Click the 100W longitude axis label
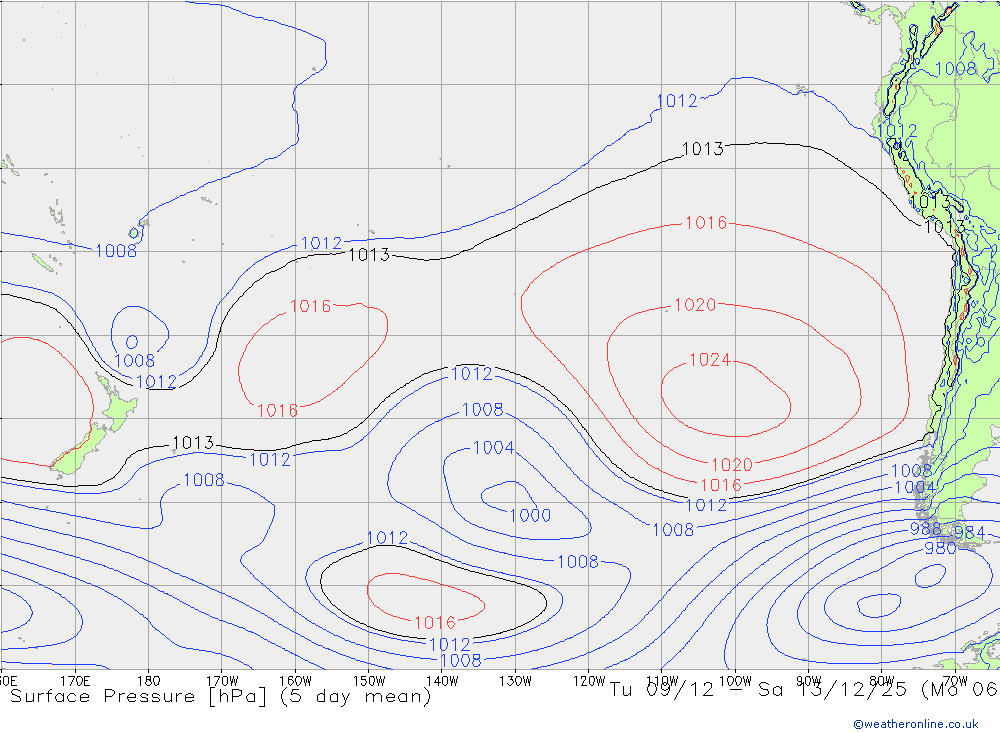The width and height of the screenshot is (1000, 733). (735, 681)
